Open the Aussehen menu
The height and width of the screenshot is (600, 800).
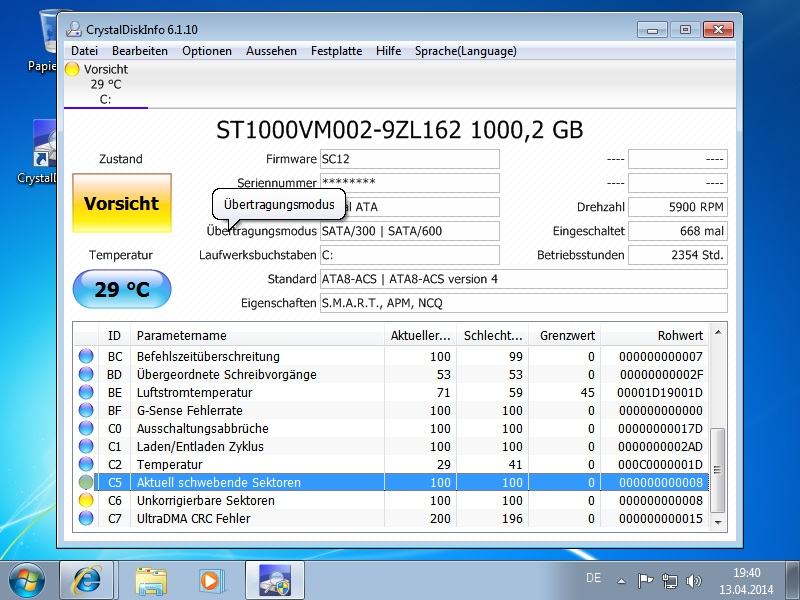(x=271, y=51)
